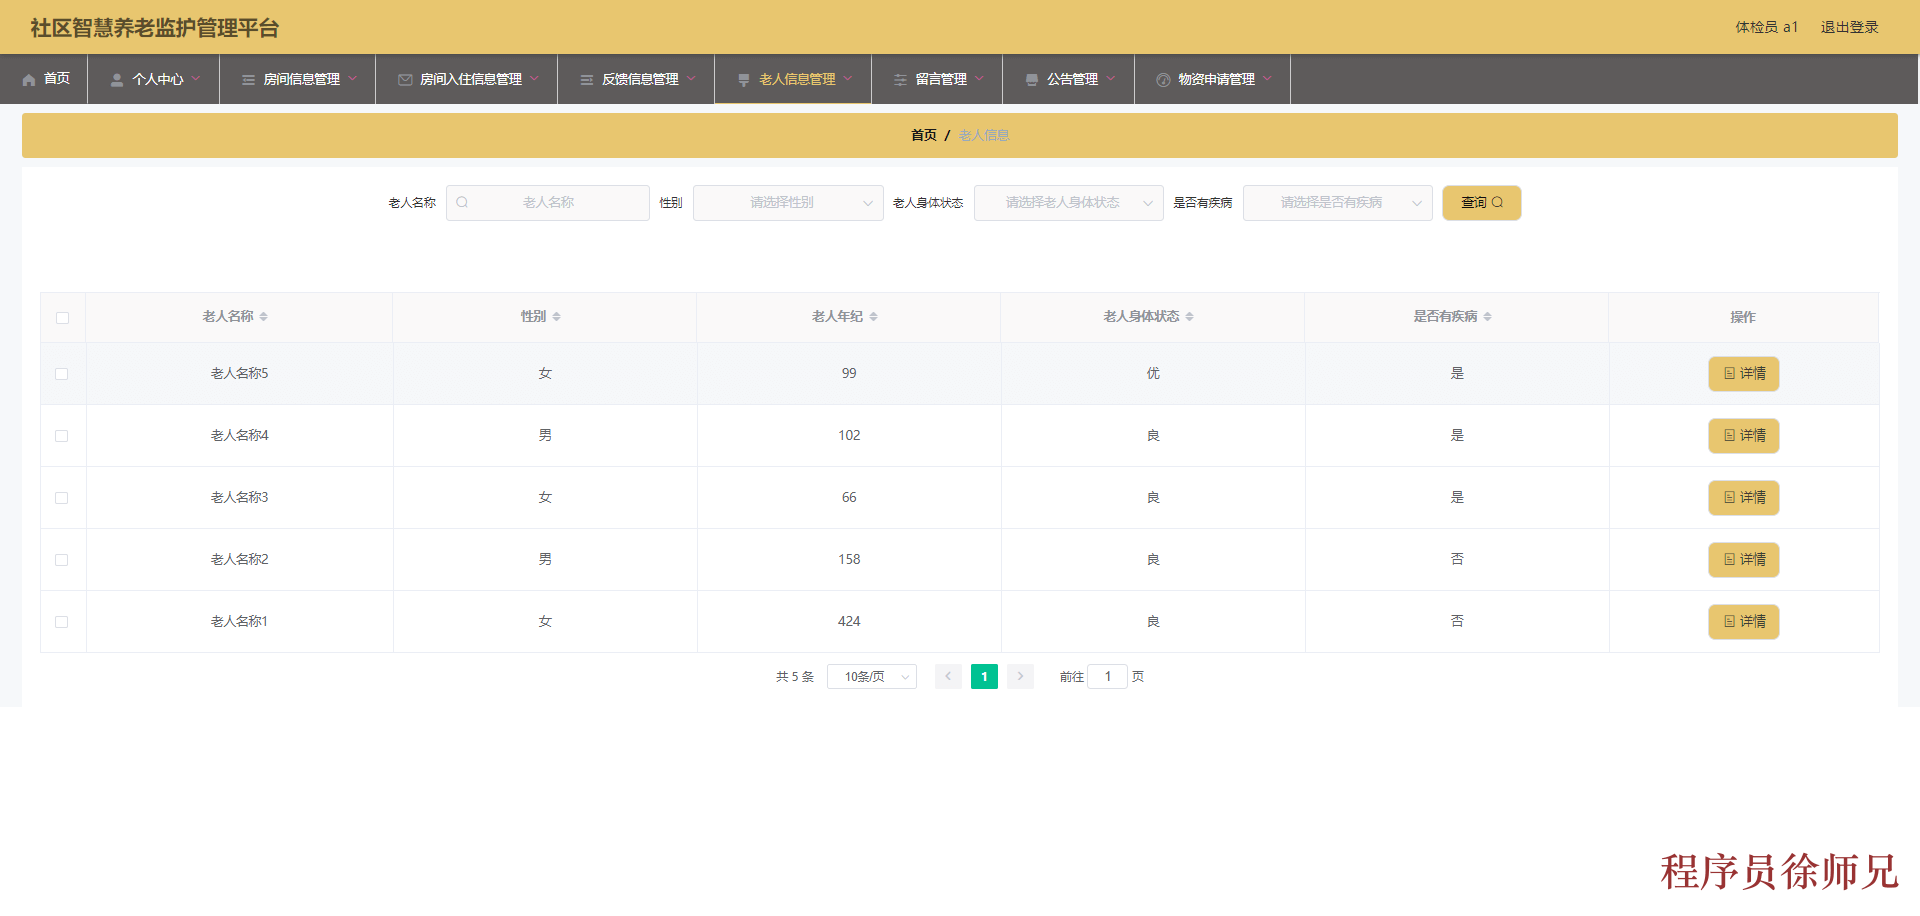1920x916 pixels.
Task: Check the checkbox for 老人名称5 row
Action: [62, 373]
